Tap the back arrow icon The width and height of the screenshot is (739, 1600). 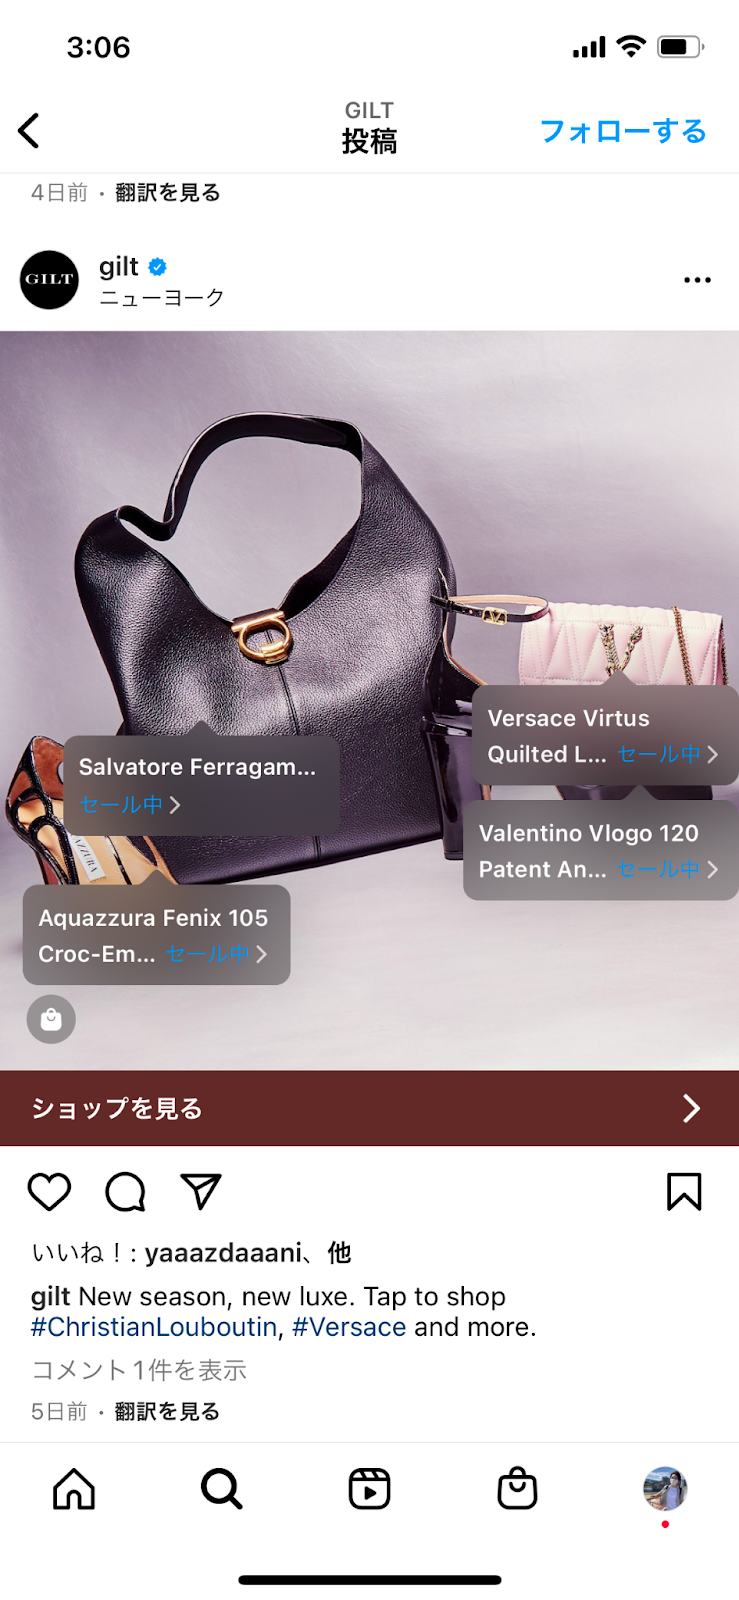29,131
